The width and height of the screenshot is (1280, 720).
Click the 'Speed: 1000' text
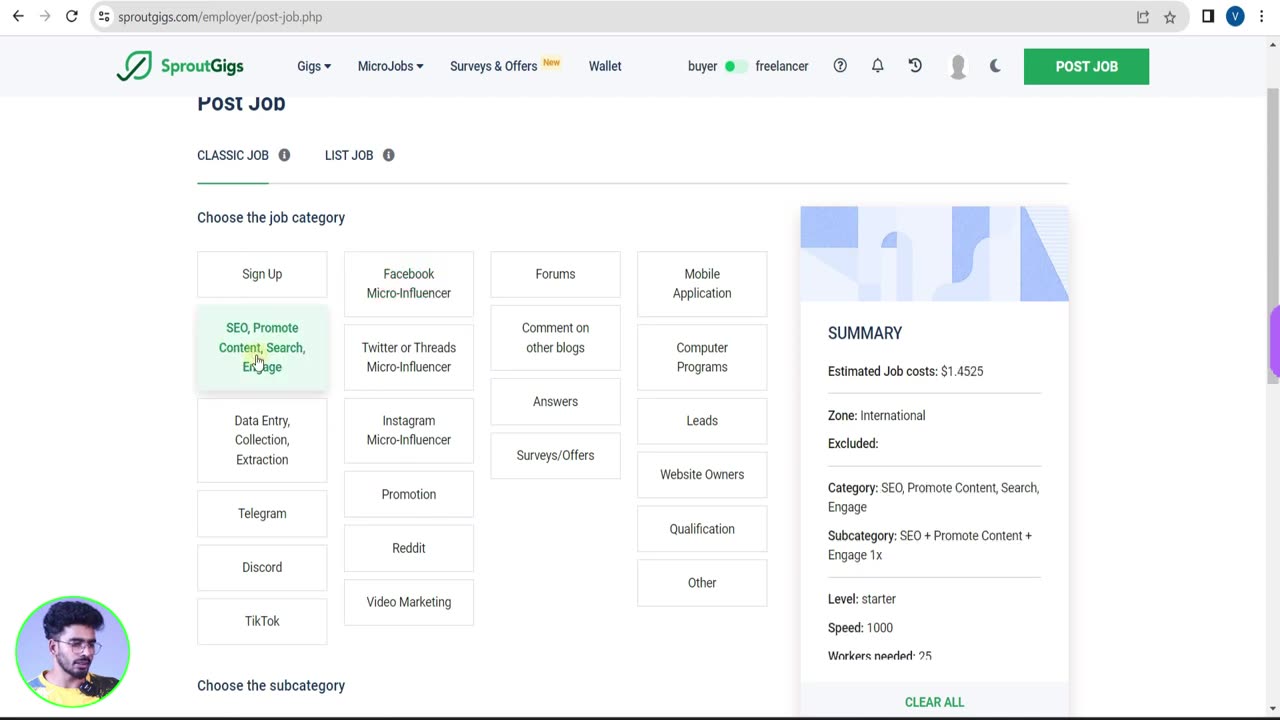860,628
